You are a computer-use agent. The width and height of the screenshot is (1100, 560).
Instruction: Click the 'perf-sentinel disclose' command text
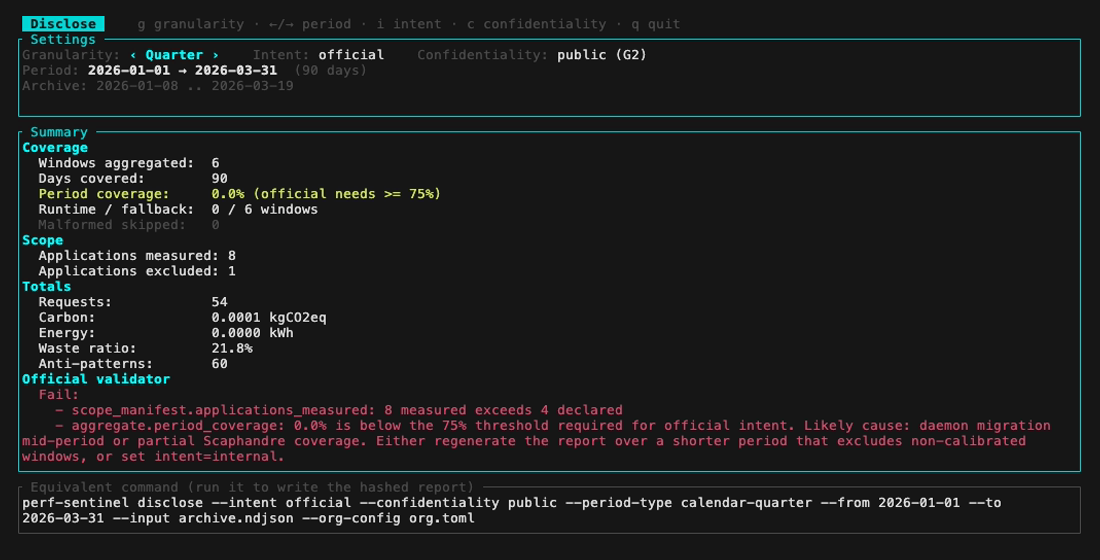coord(112,502)
